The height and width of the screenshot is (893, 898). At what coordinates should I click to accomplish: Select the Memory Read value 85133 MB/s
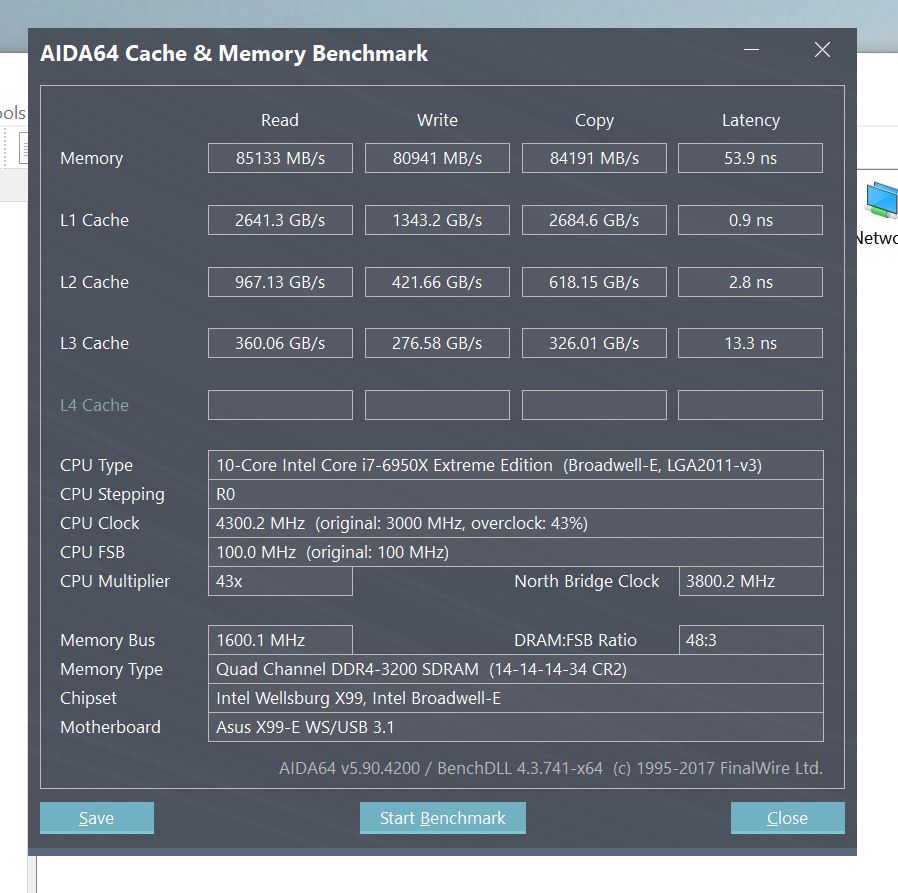[280, 158]
